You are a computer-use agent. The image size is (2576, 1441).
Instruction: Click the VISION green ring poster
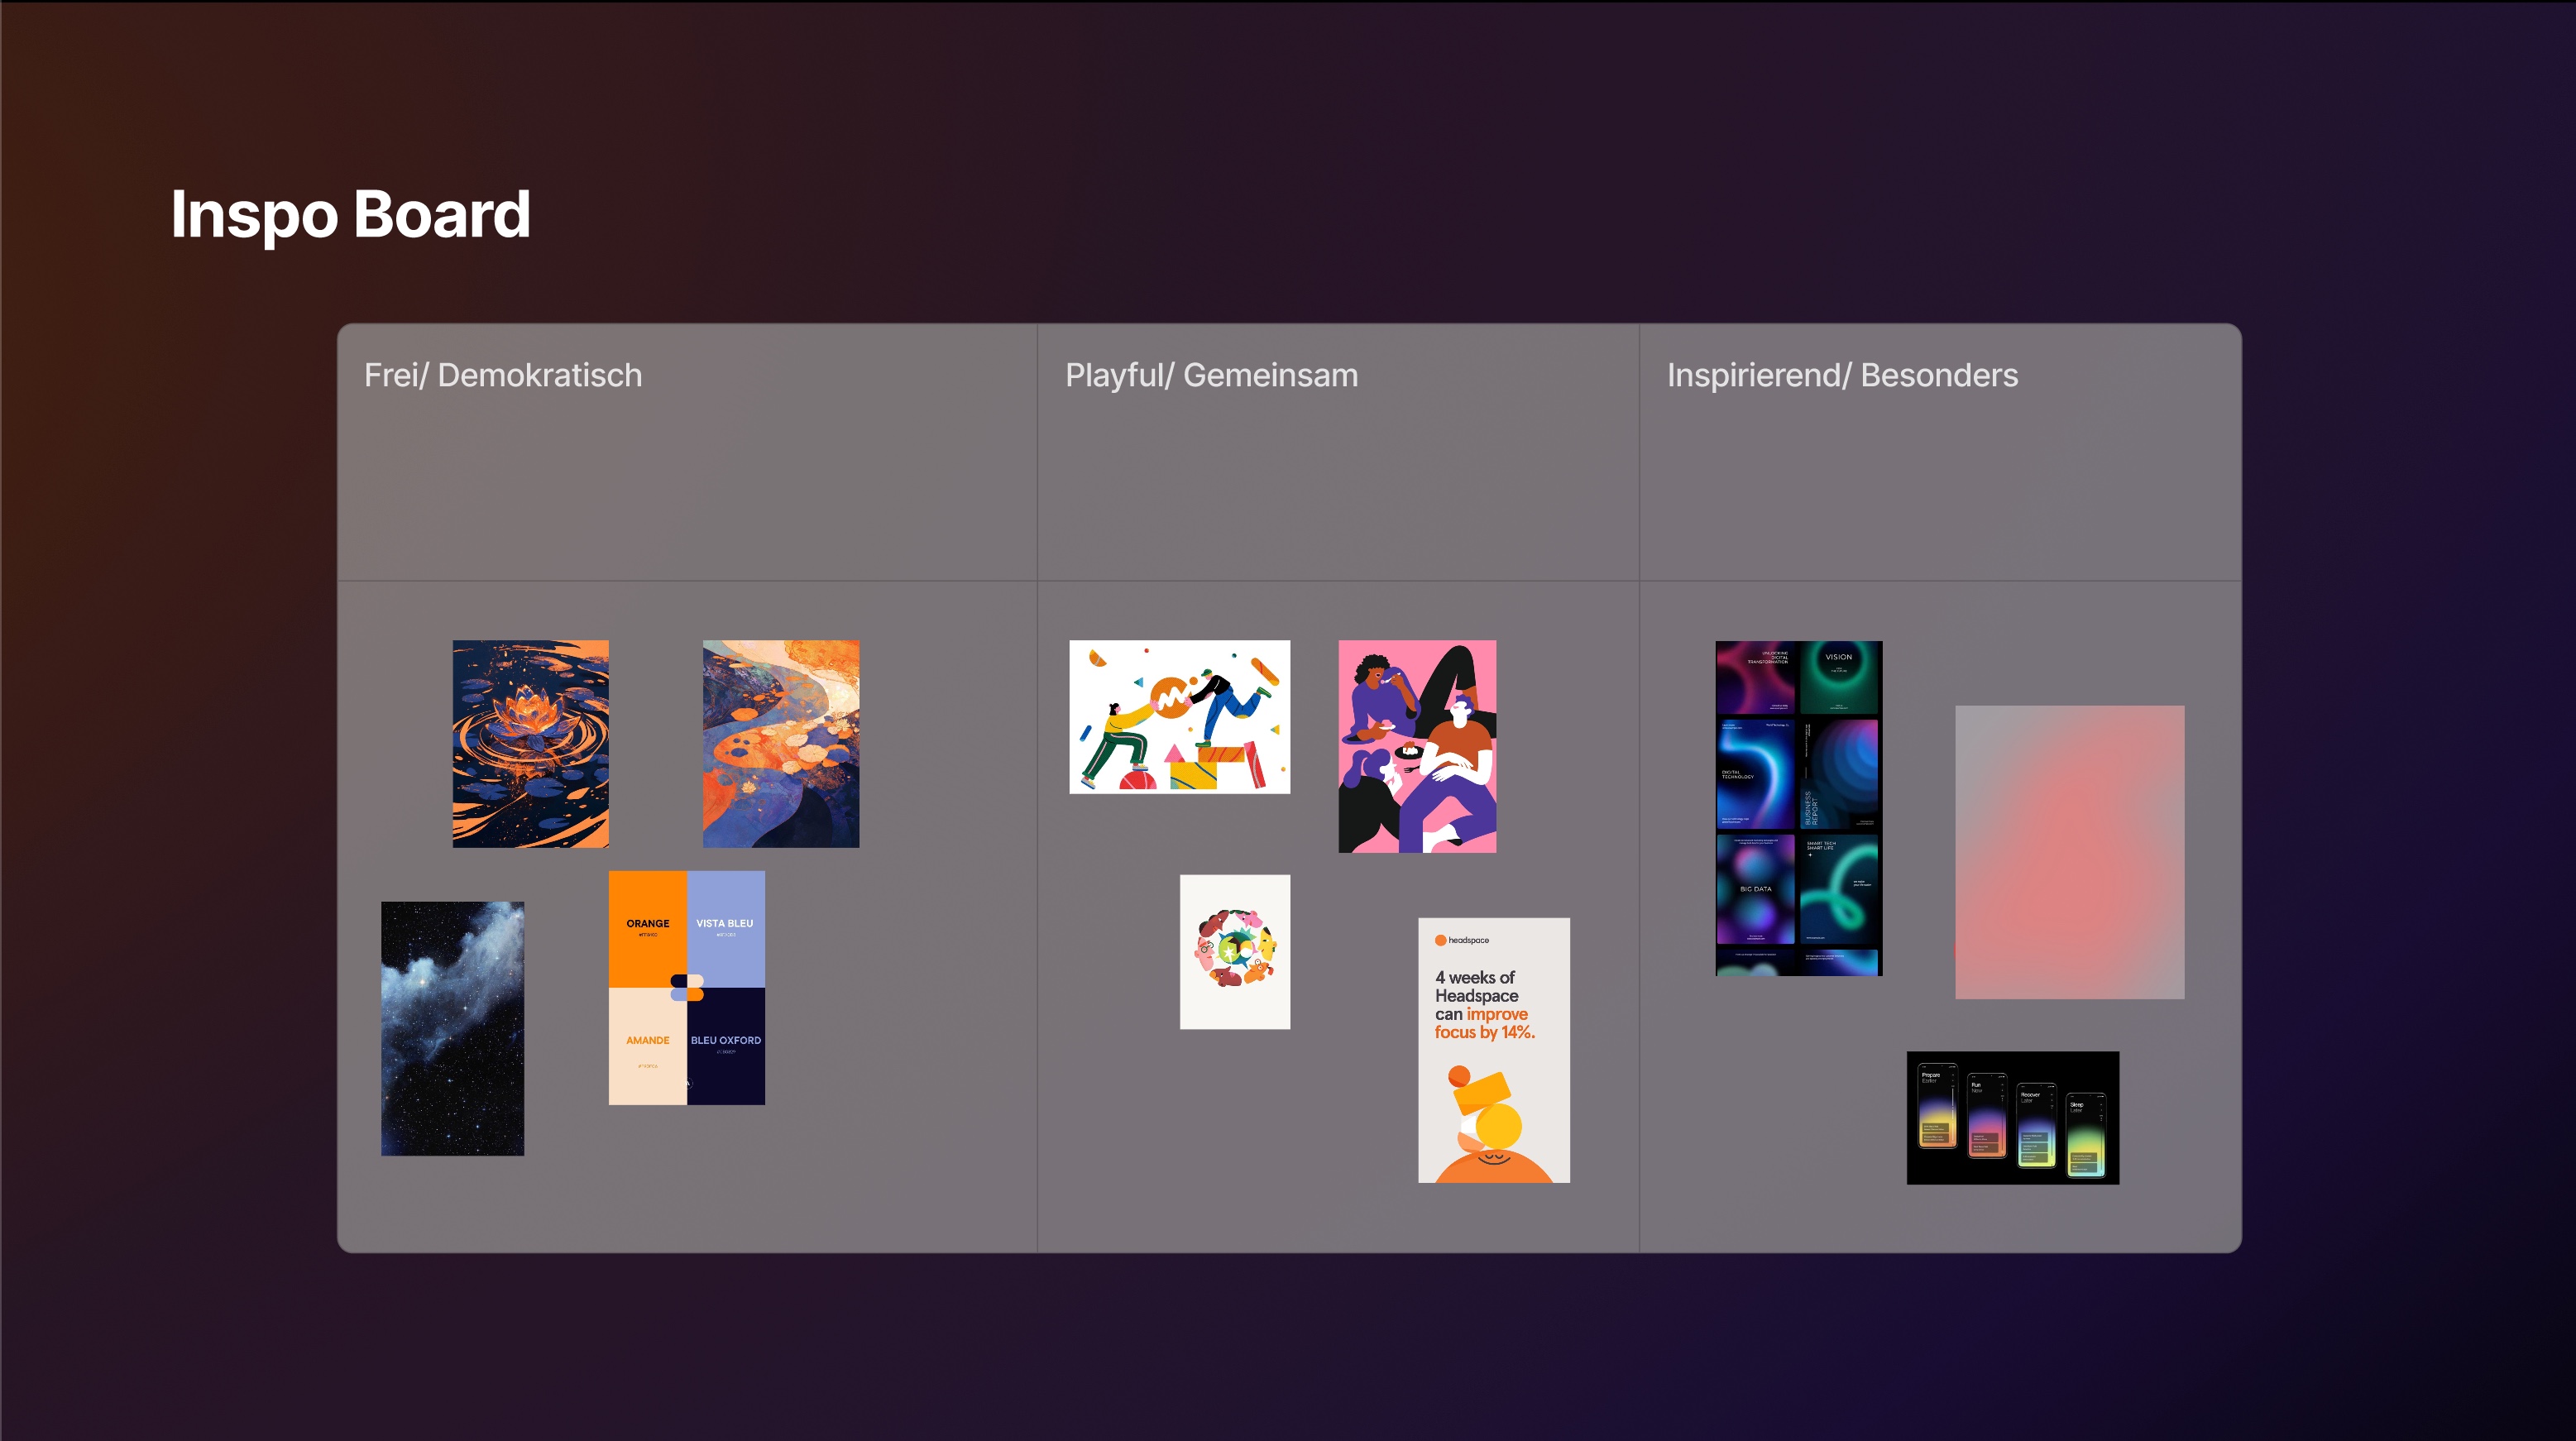[x=1839, y=677]
